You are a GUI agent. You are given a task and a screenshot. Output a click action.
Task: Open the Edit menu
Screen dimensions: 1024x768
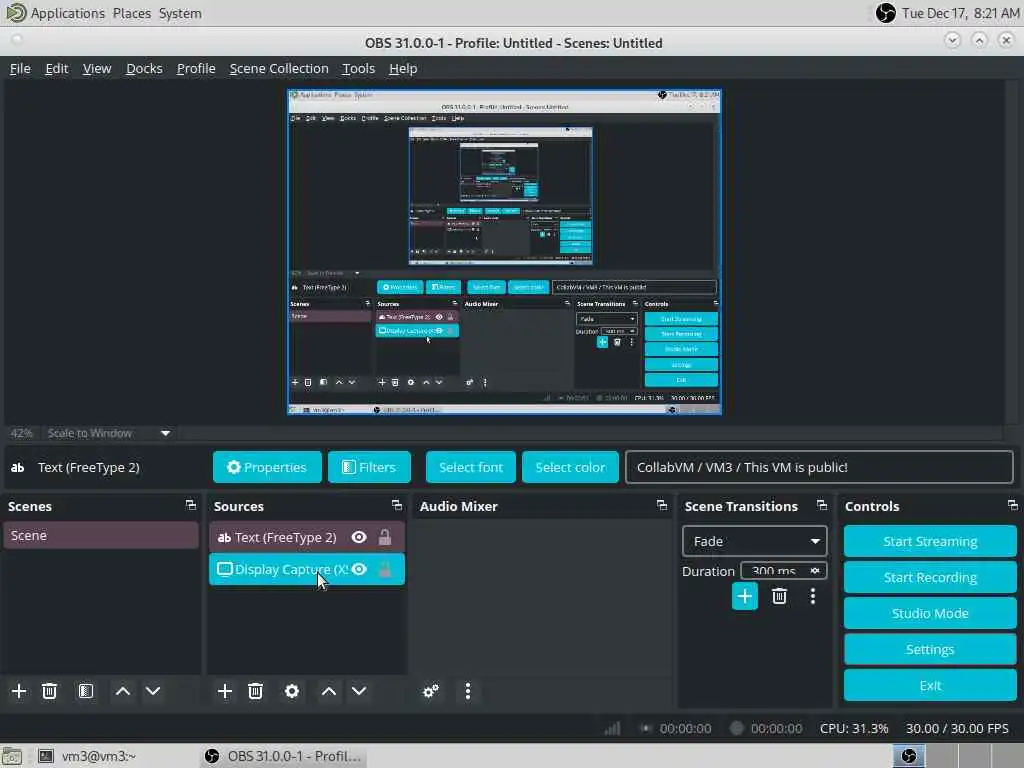coord(57,69)
